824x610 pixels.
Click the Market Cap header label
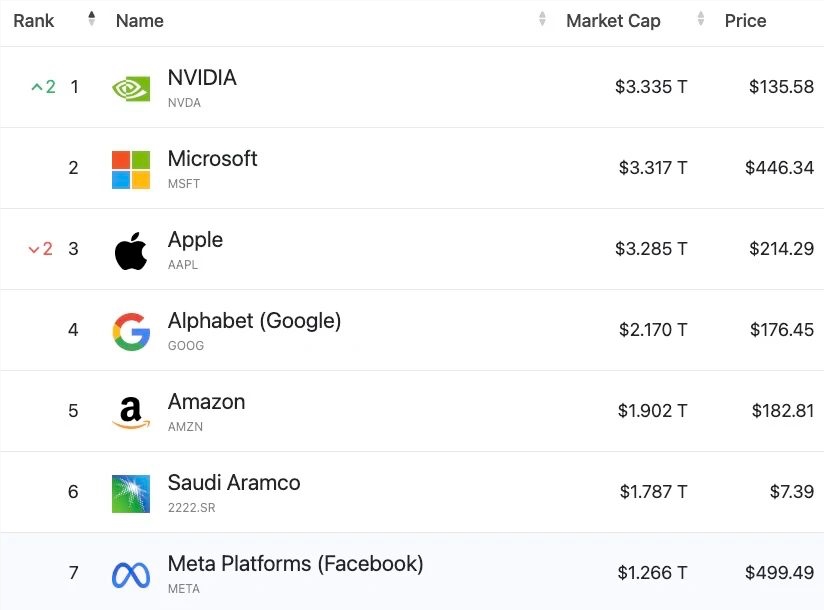pos(613,21)
